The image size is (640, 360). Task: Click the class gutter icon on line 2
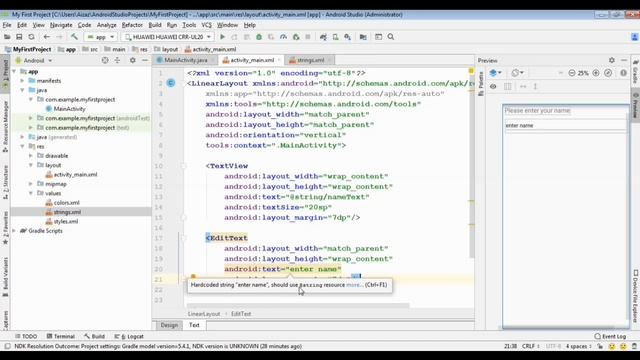[x=171, y=83]
